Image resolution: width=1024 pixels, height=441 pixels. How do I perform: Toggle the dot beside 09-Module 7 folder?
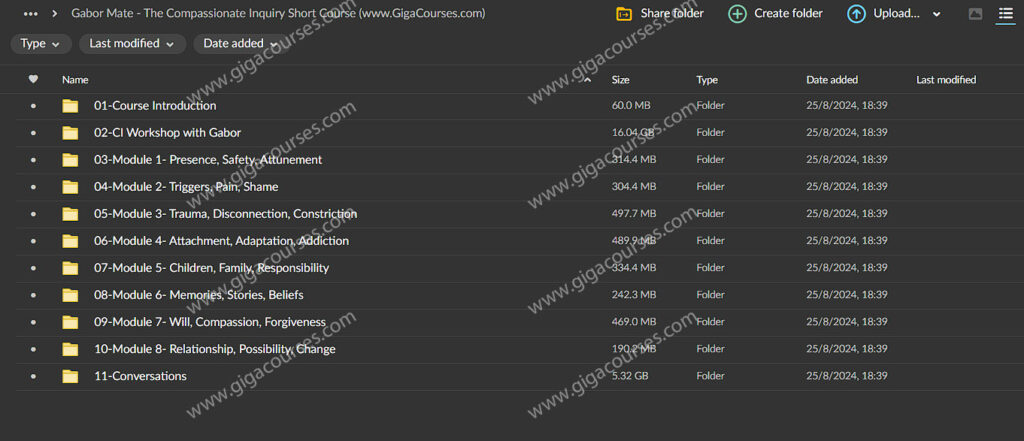point(33,322)
